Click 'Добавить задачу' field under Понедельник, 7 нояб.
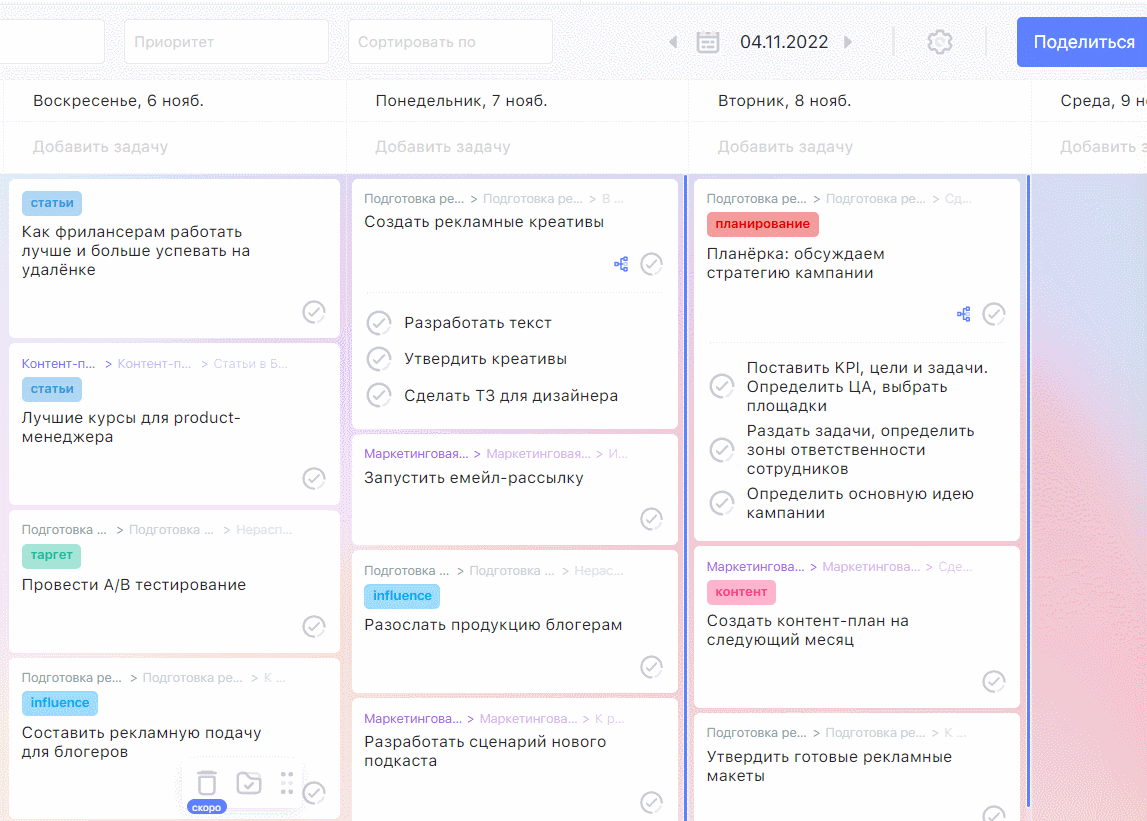Image resolution: width=1147 pixels, height=821 pixels. click(x=443, y=147)
